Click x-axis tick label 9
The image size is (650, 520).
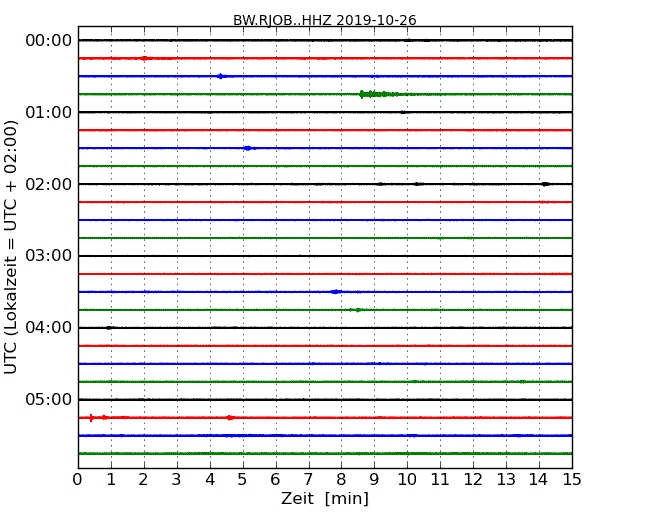374,480
